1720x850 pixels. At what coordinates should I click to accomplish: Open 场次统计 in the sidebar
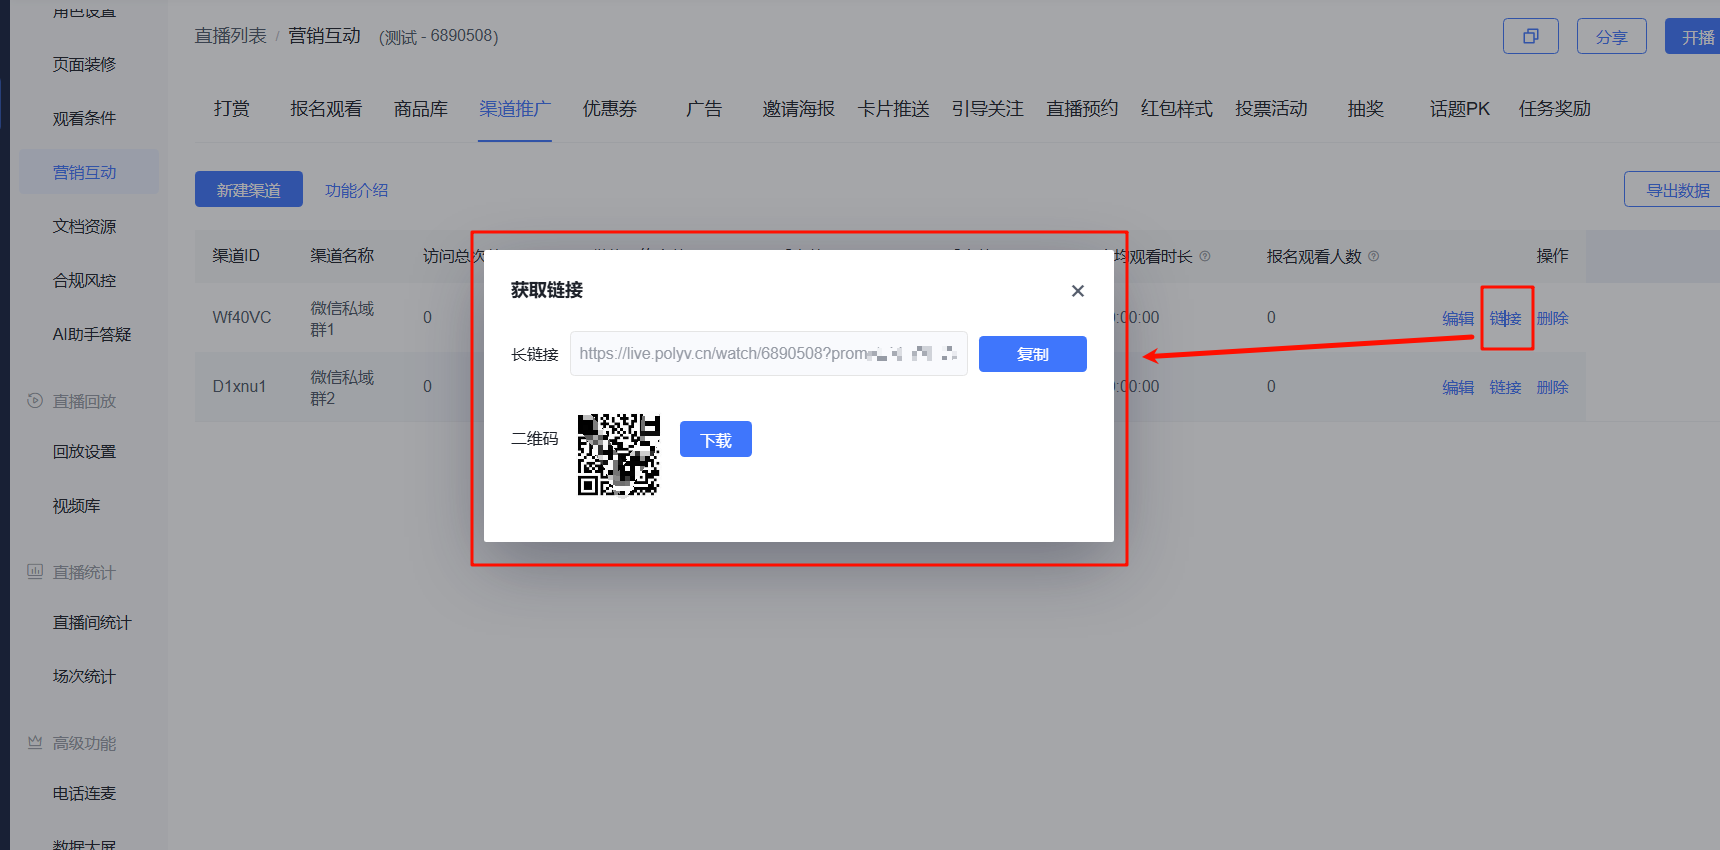pyautogui.click(x=85, y=677)
